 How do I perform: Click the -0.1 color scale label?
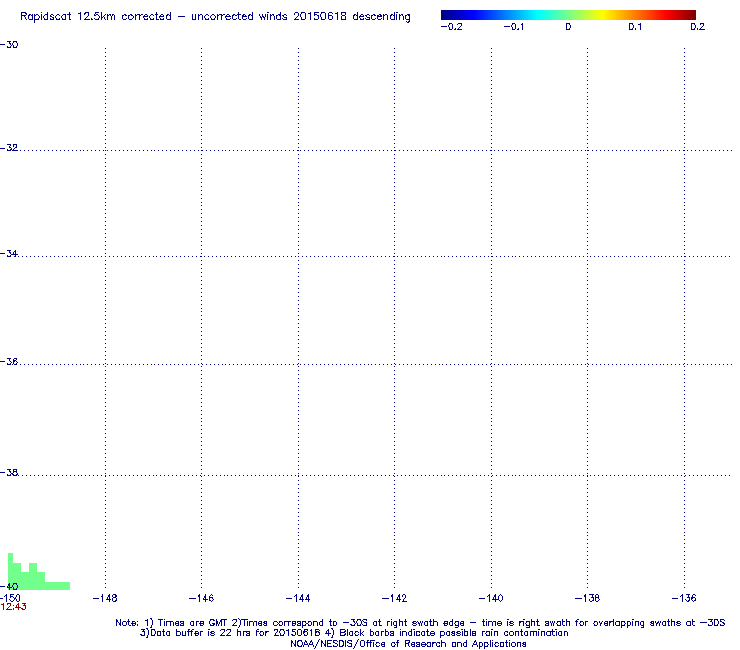point(514,27)
